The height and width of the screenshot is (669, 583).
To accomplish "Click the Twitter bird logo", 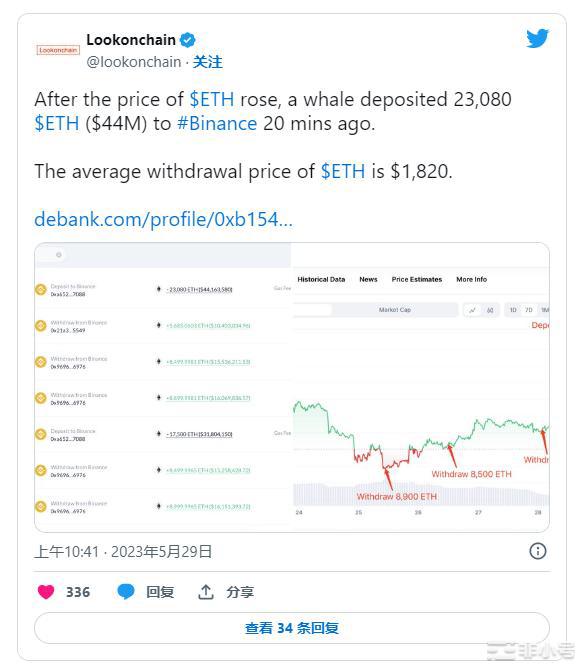I will [x=537, y=38].
